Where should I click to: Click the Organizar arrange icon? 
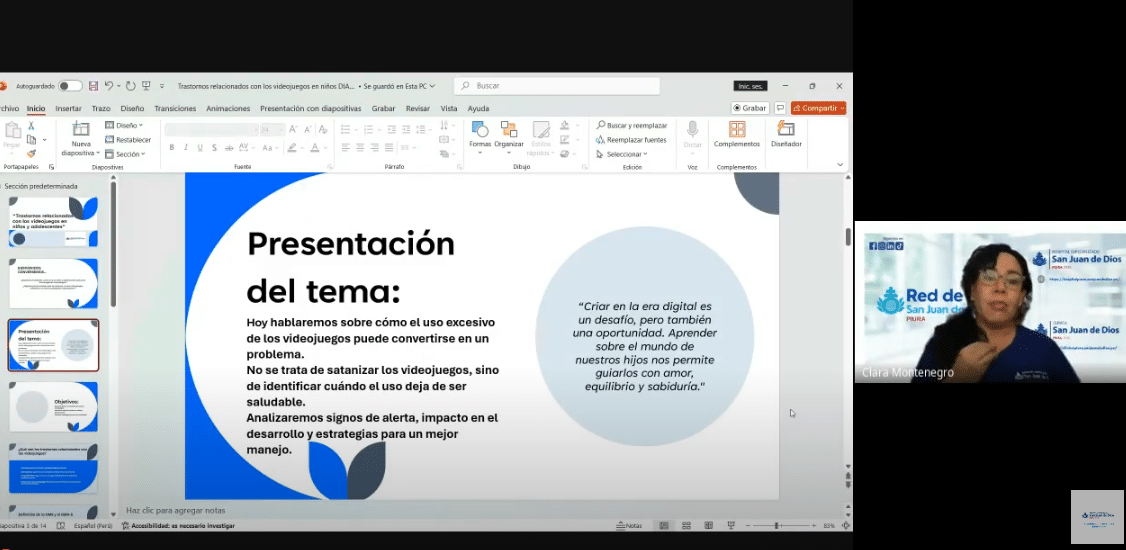click(x=509, y=130)
